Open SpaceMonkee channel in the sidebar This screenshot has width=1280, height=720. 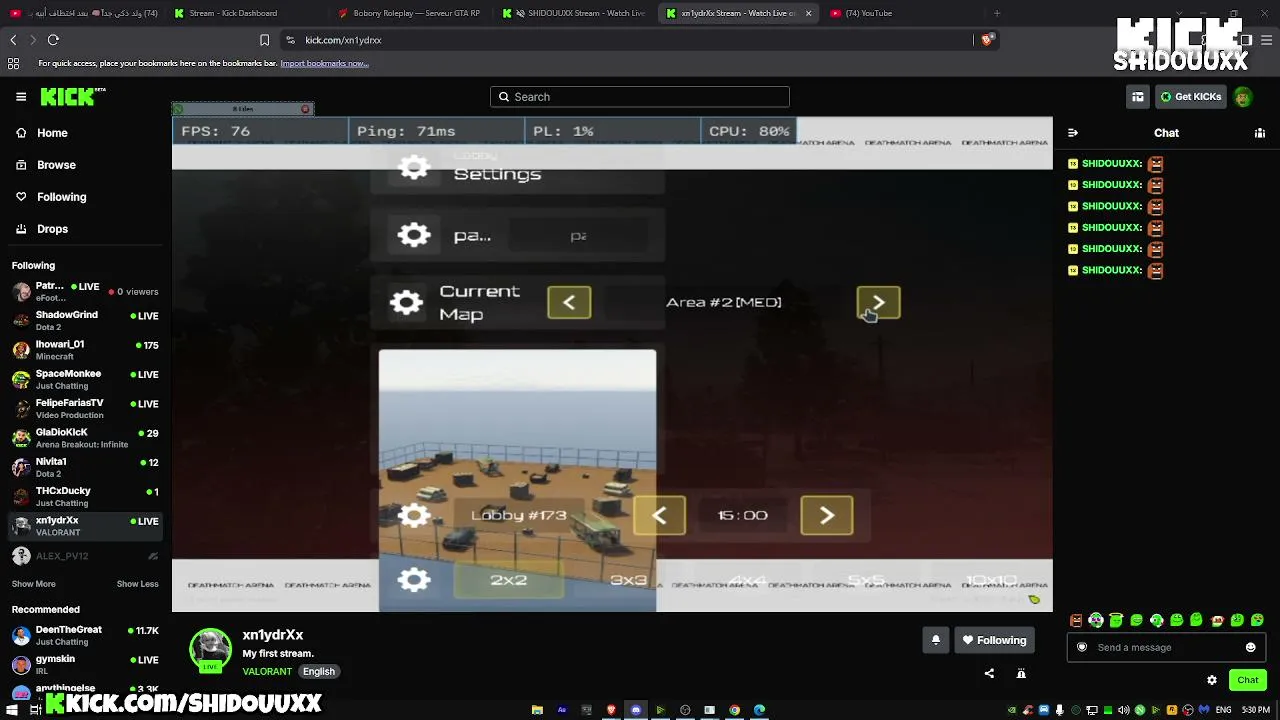click(x=86, y=379)
